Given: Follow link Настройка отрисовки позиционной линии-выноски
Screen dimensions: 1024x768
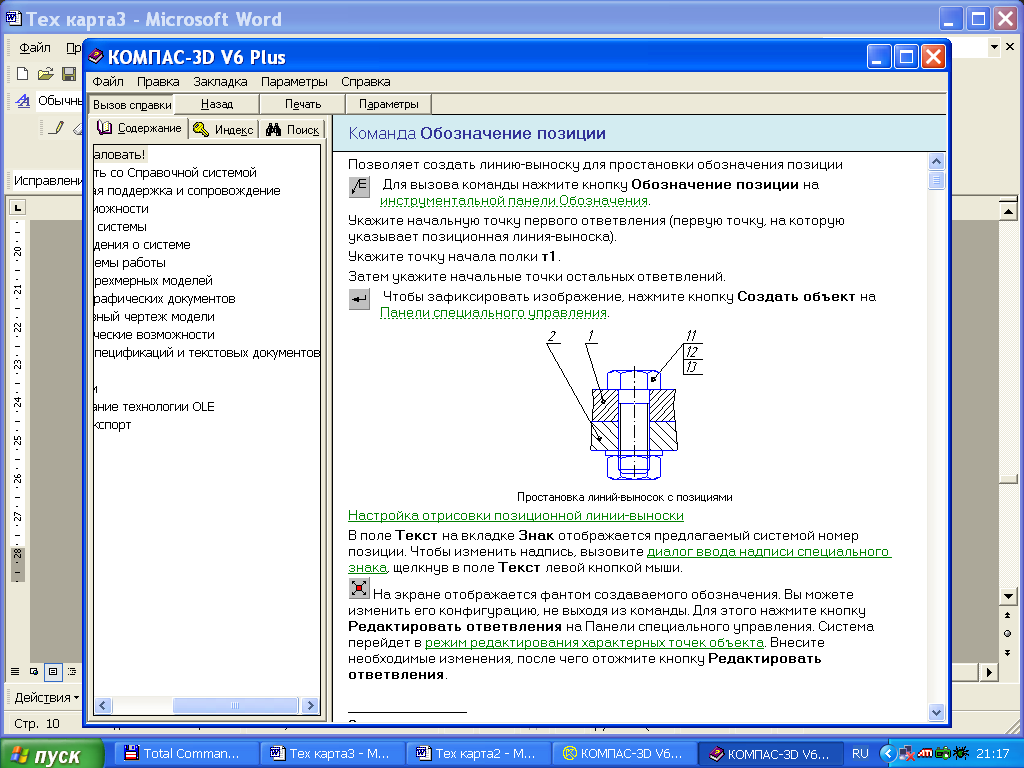Looking at the screenshot, I should [x=516, y=516].
